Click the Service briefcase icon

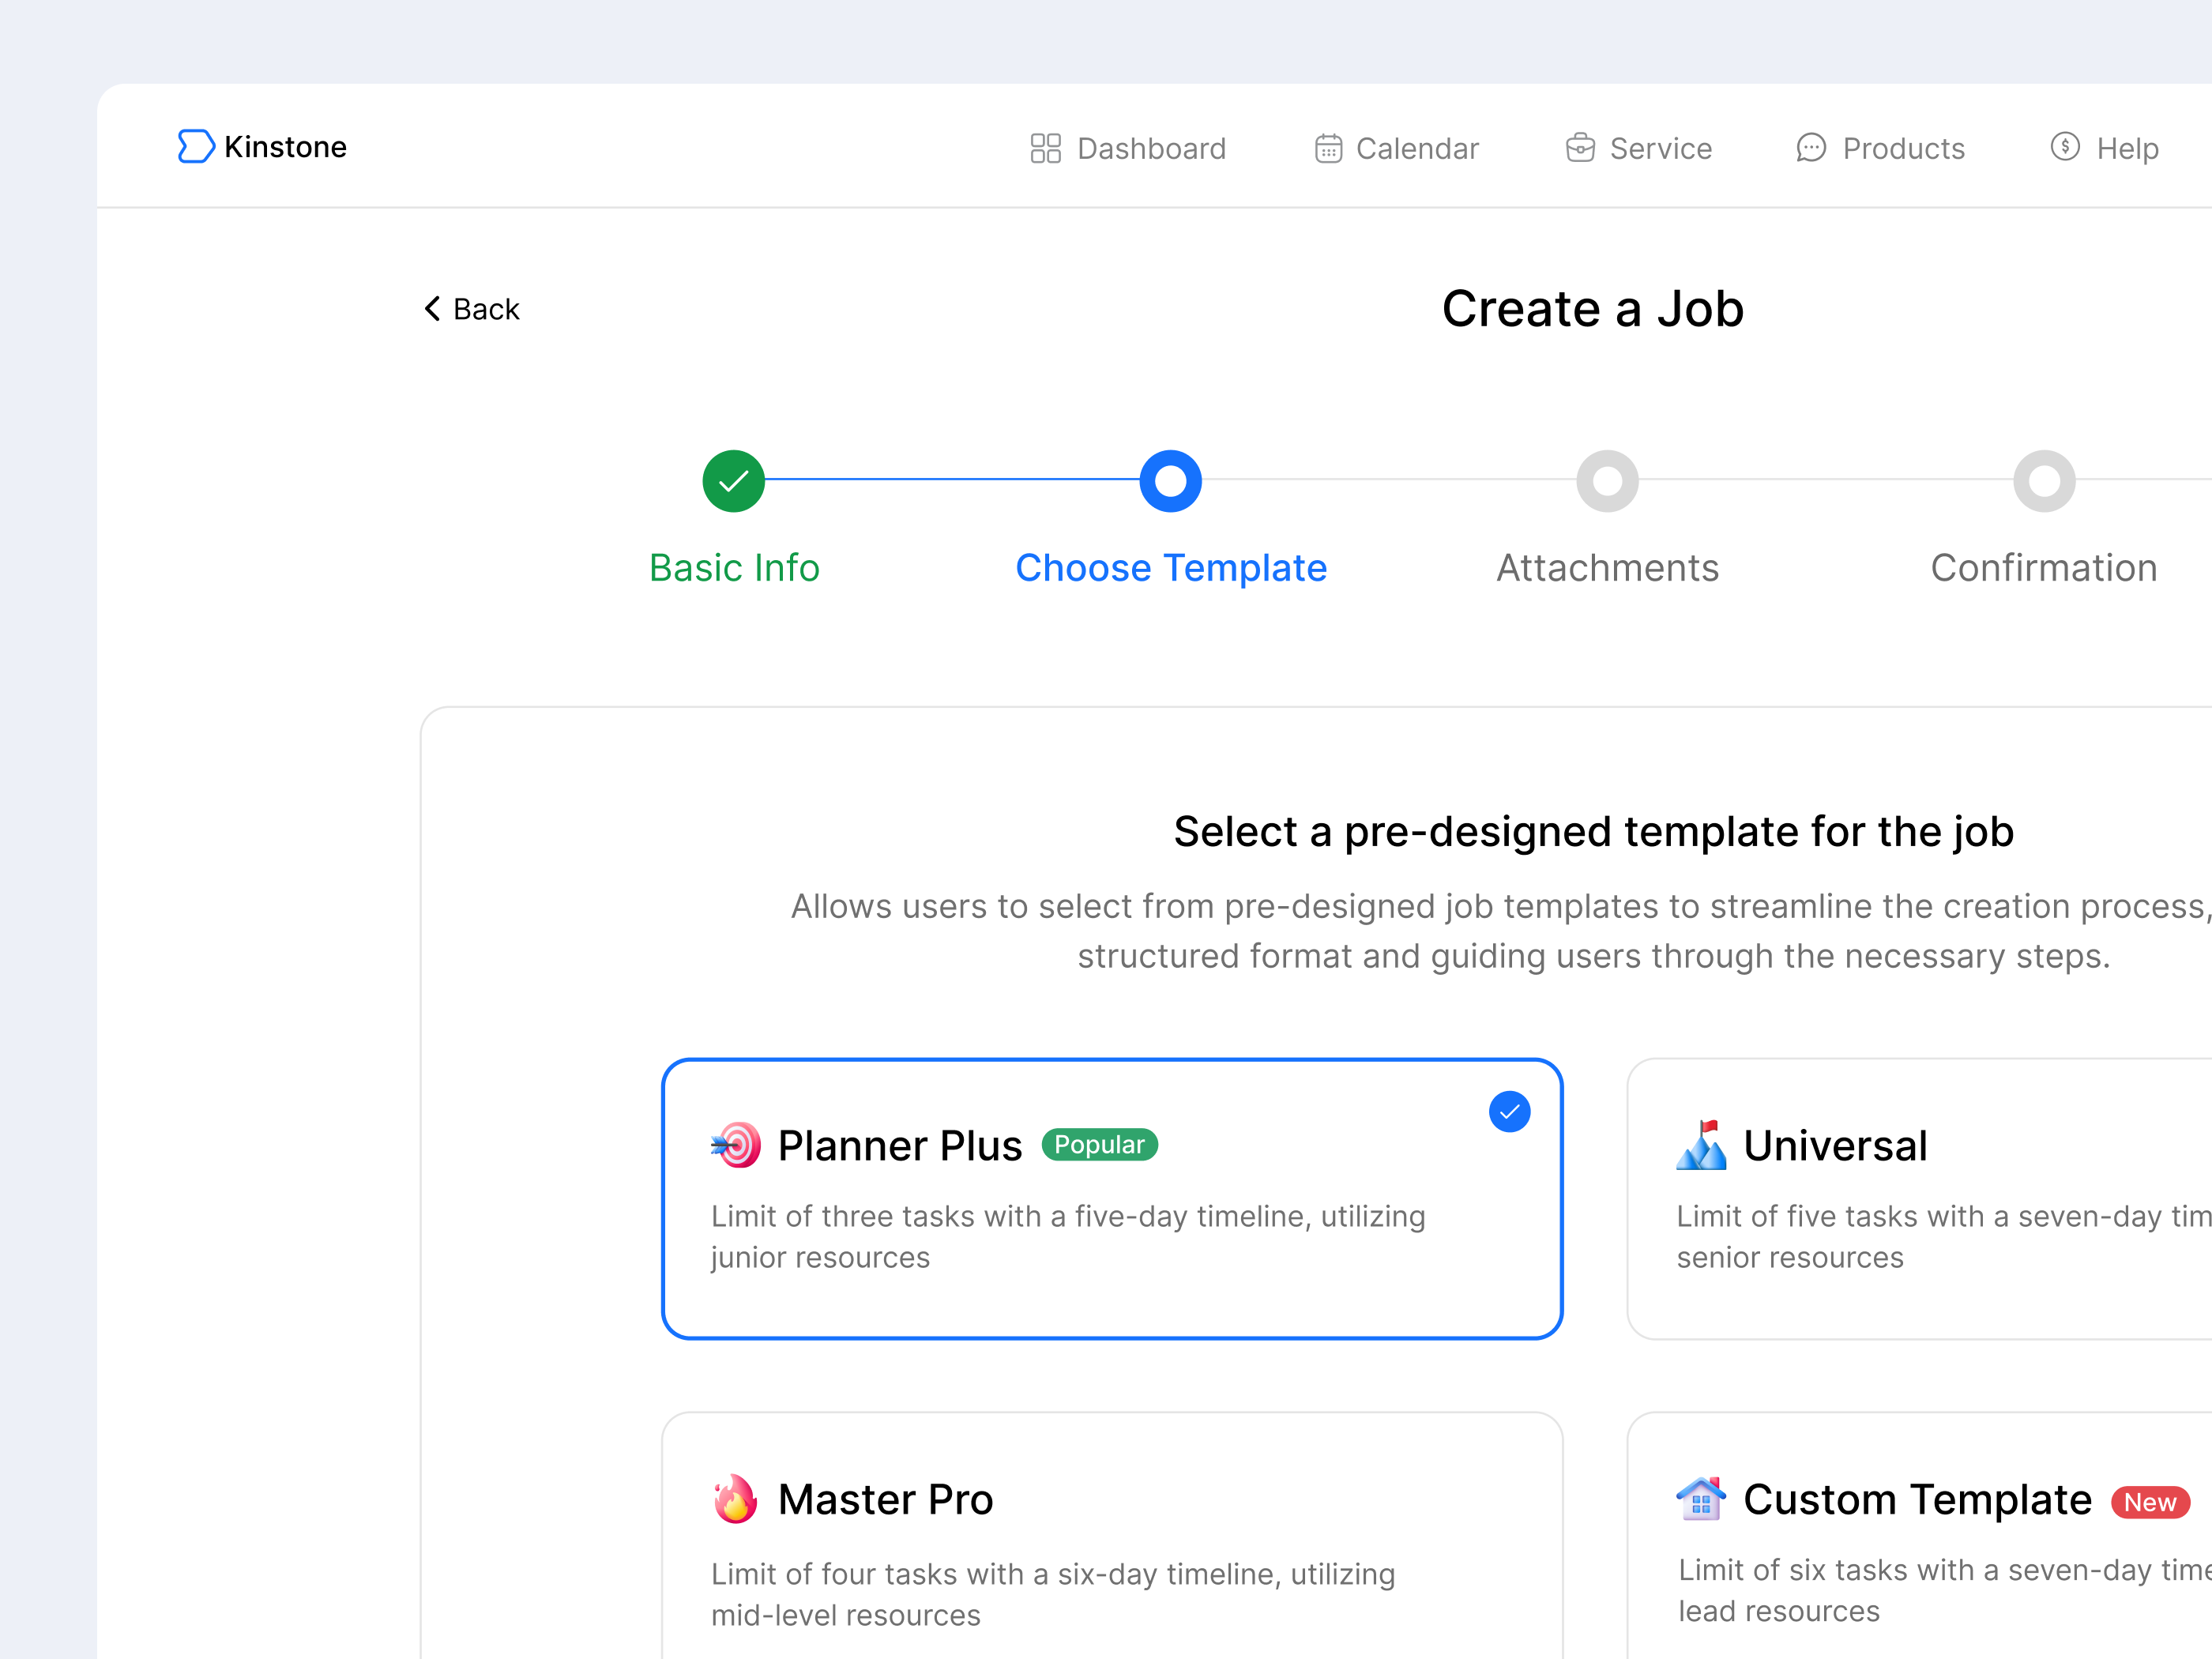1580,148
